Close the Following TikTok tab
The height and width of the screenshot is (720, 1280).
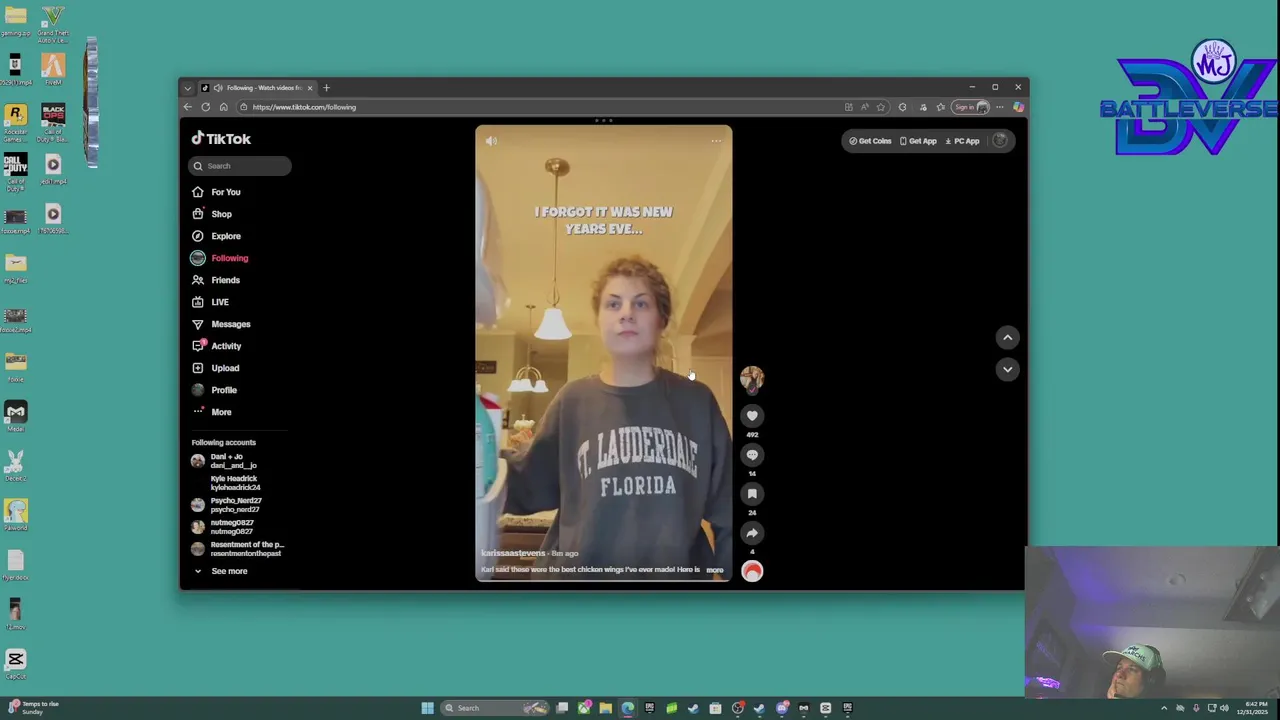pyautogui.click(x=309, y=88)
